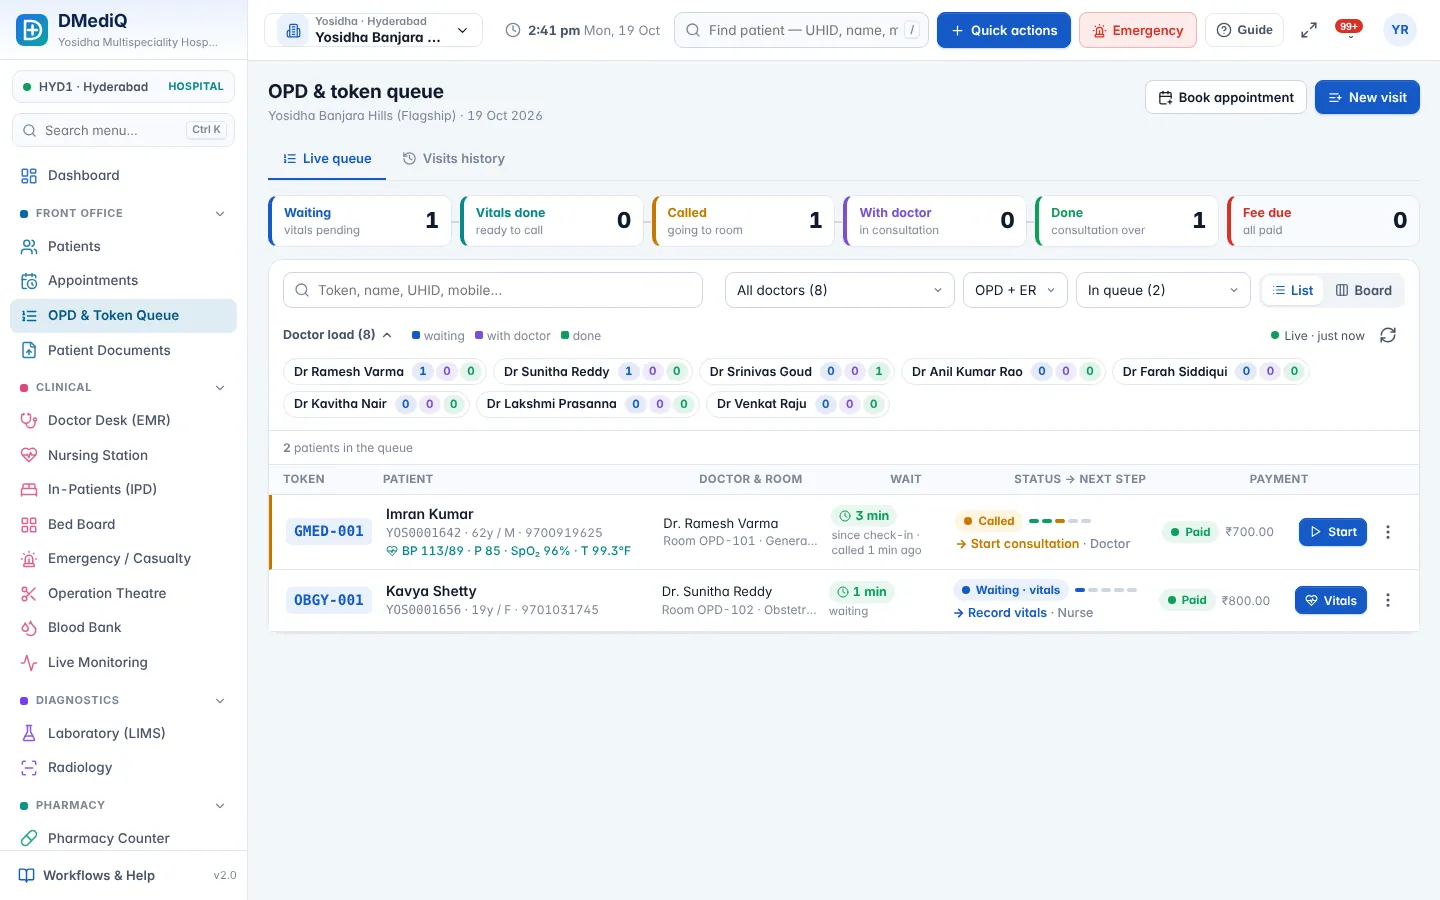Click Book appointment button

(1226, 97)
